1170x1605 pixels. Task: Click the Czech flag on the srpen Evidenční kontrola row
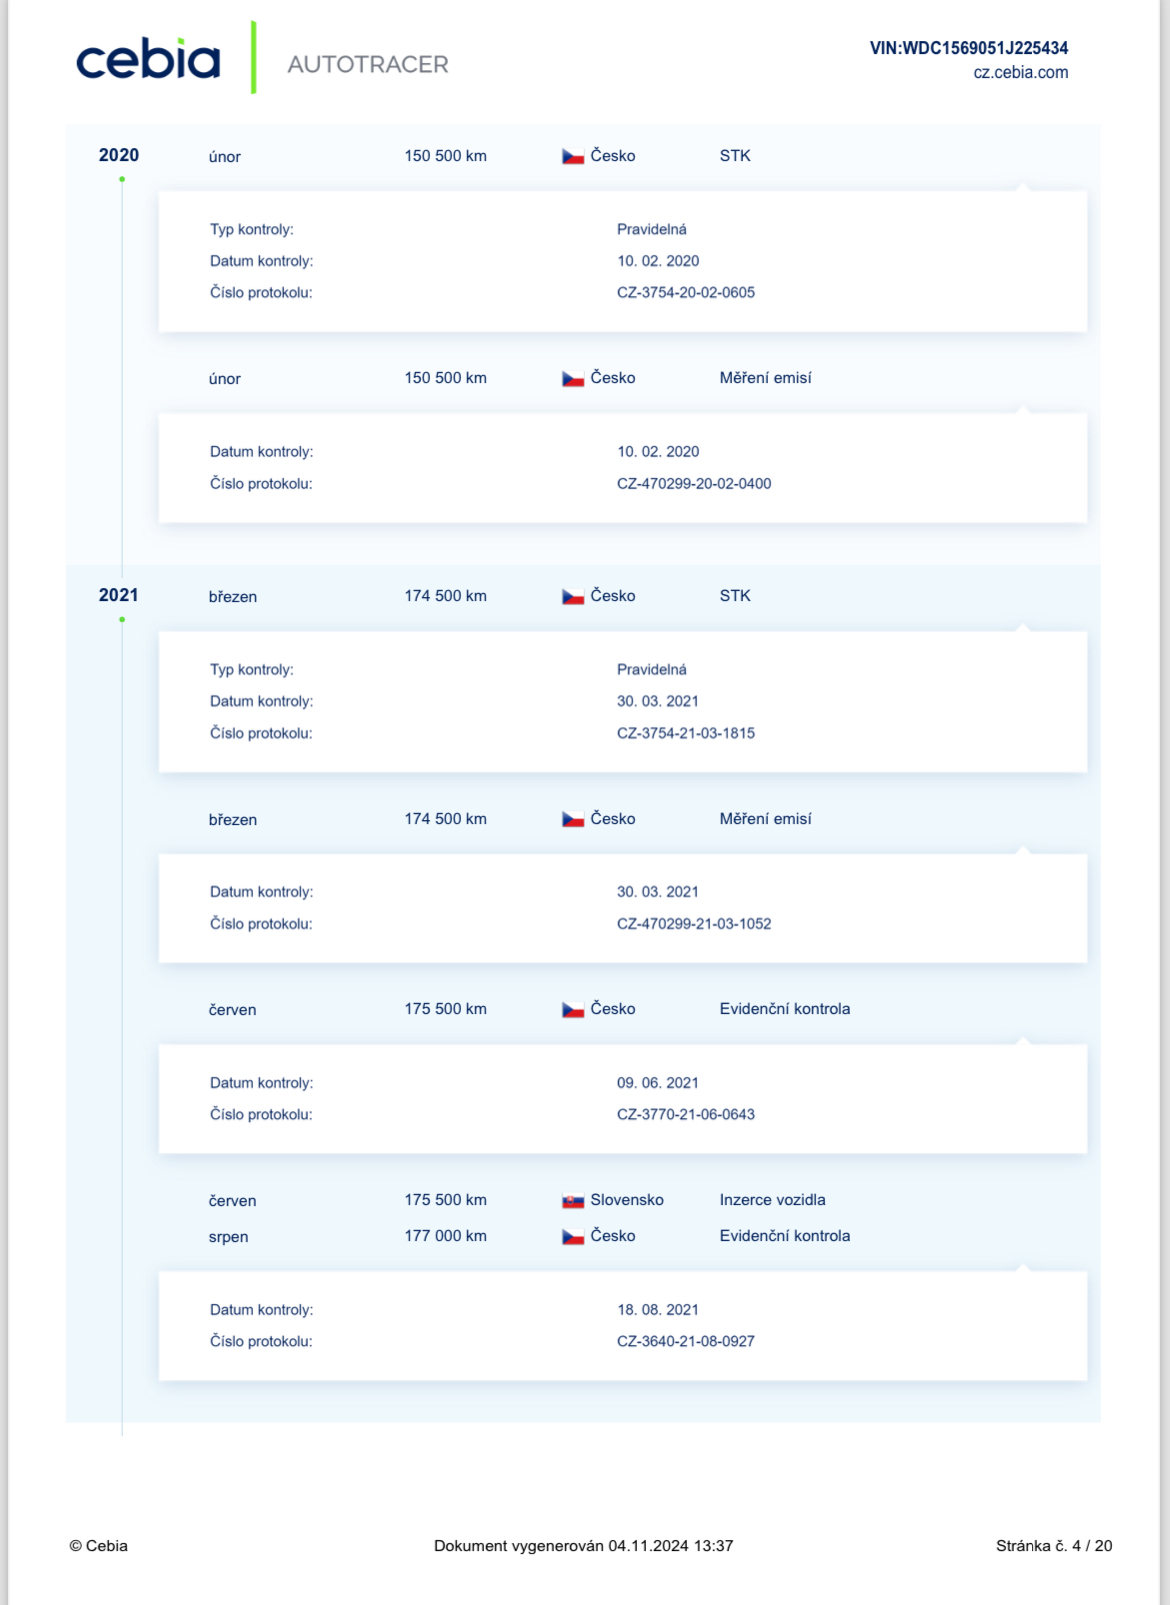pyautogui.click(x=573, y=1237)
